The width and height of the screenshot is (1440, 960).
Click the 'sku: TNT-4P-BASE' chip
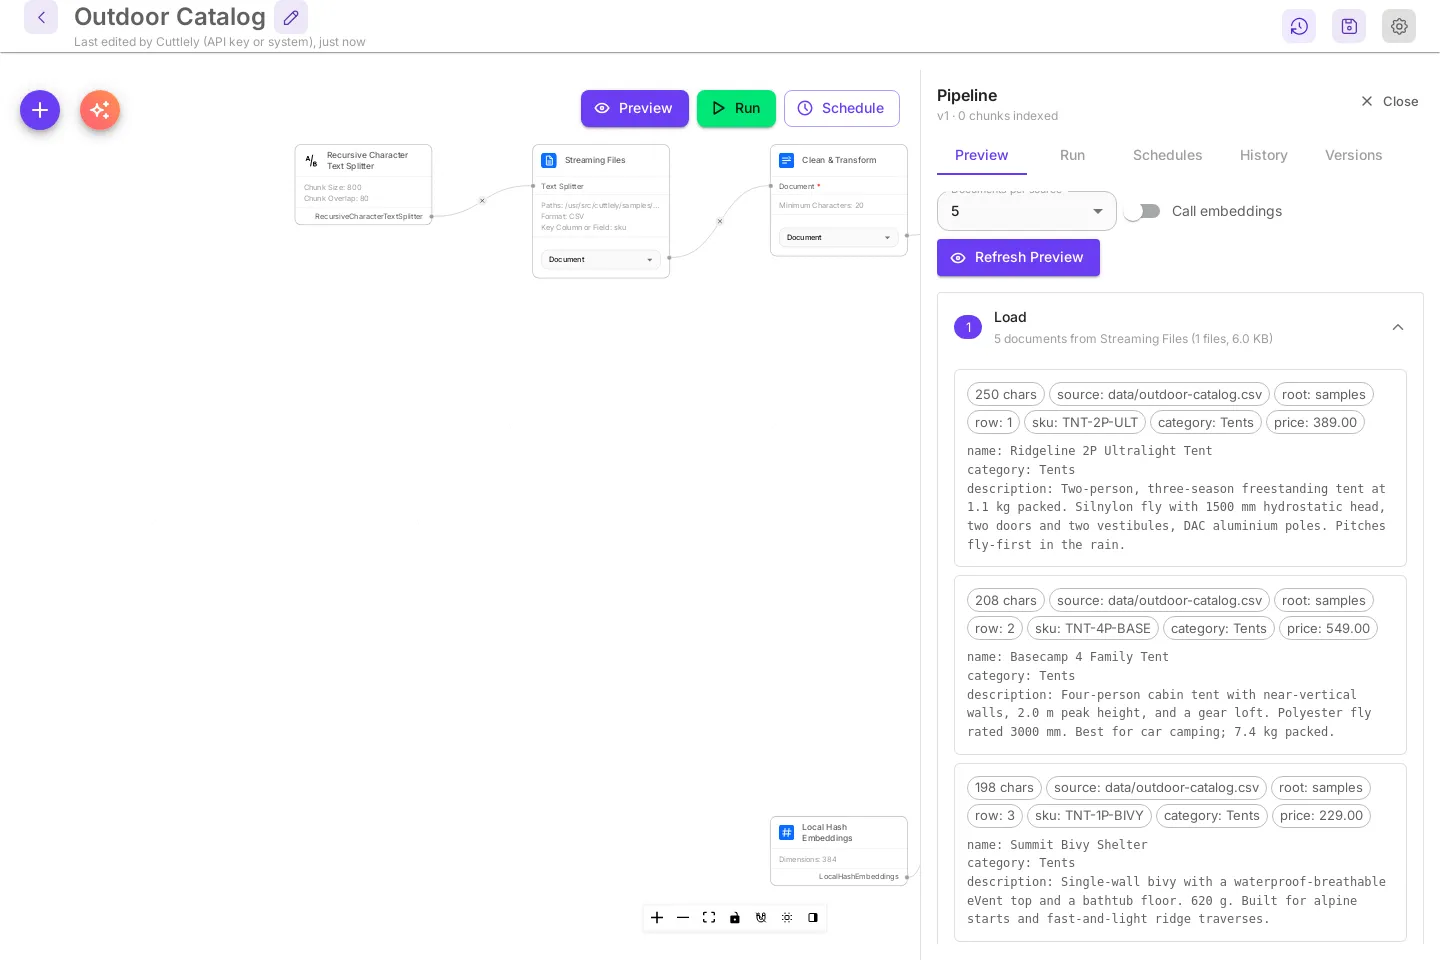(x=1093, y=628)
